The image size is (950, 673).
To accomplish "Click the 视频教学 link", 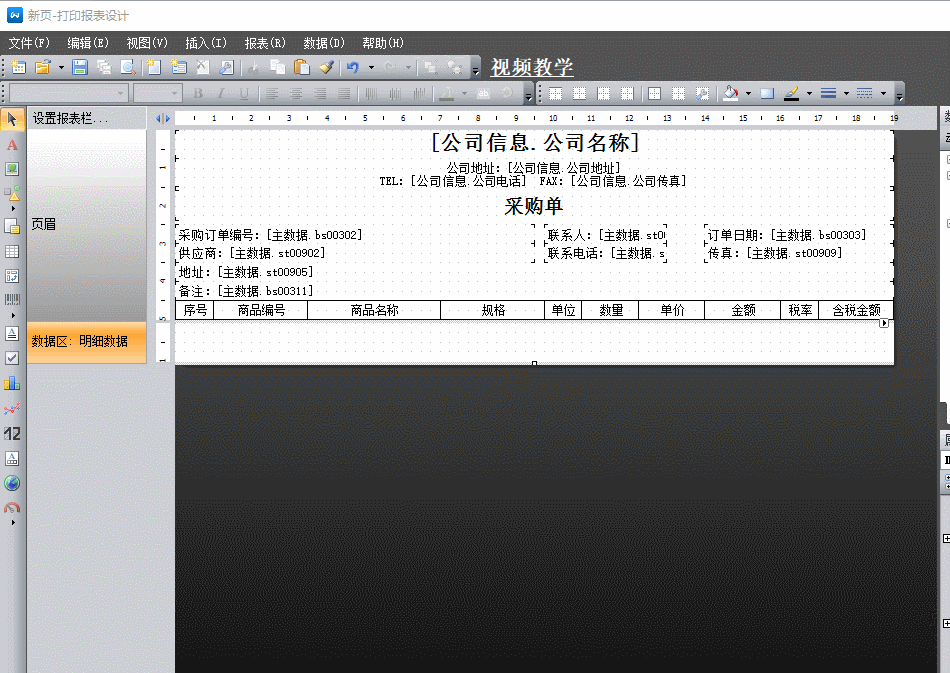I will [532, 67].
